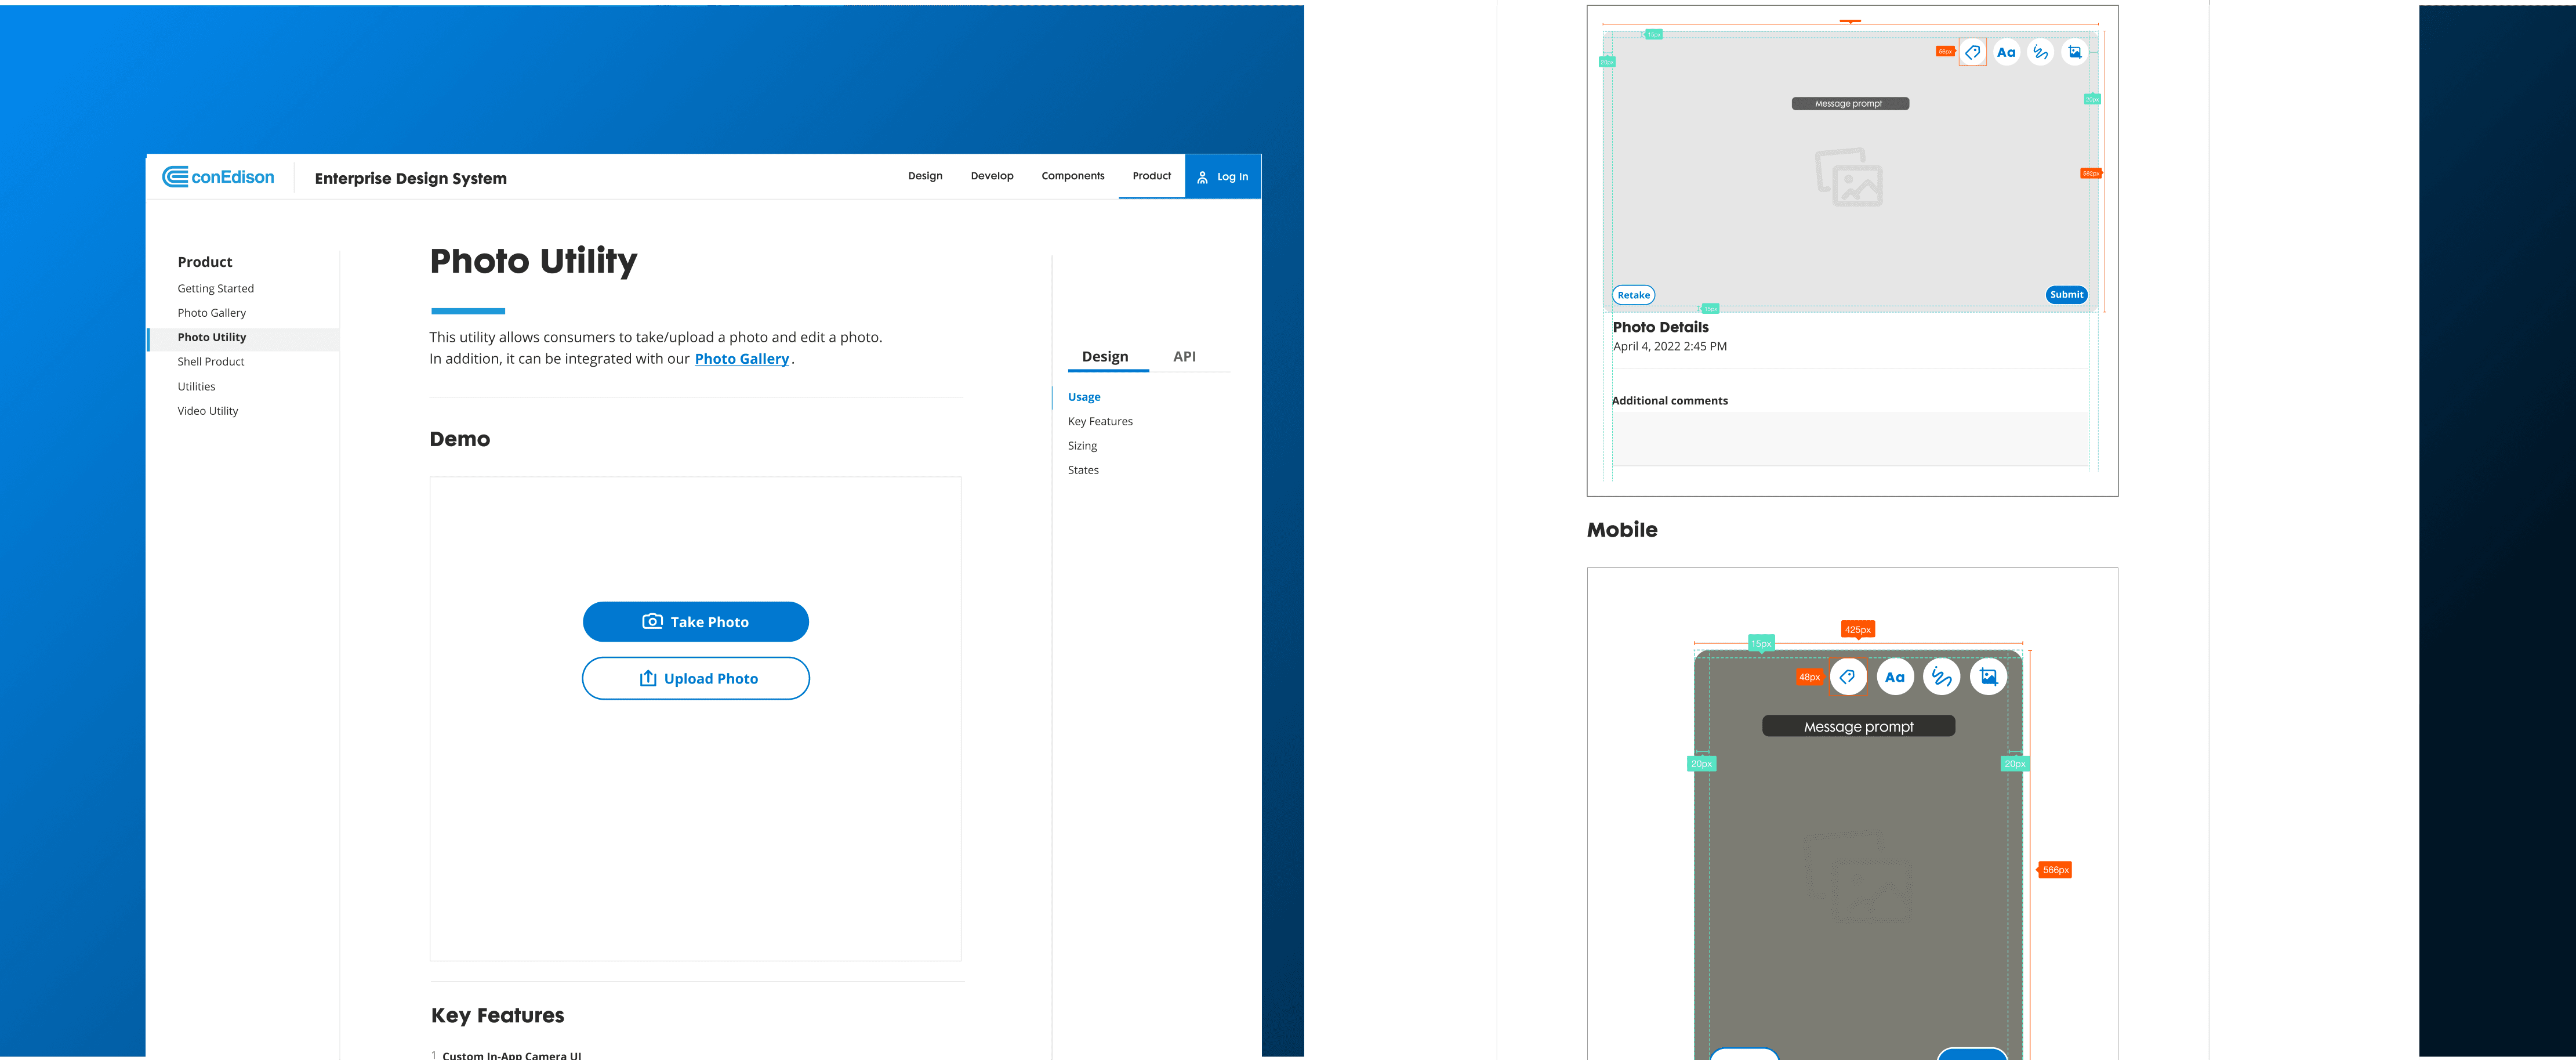Viewport: 2576px width, 1060px height.
Task: Open Video Utility in sidebar
Action: (x=208, y=411)
